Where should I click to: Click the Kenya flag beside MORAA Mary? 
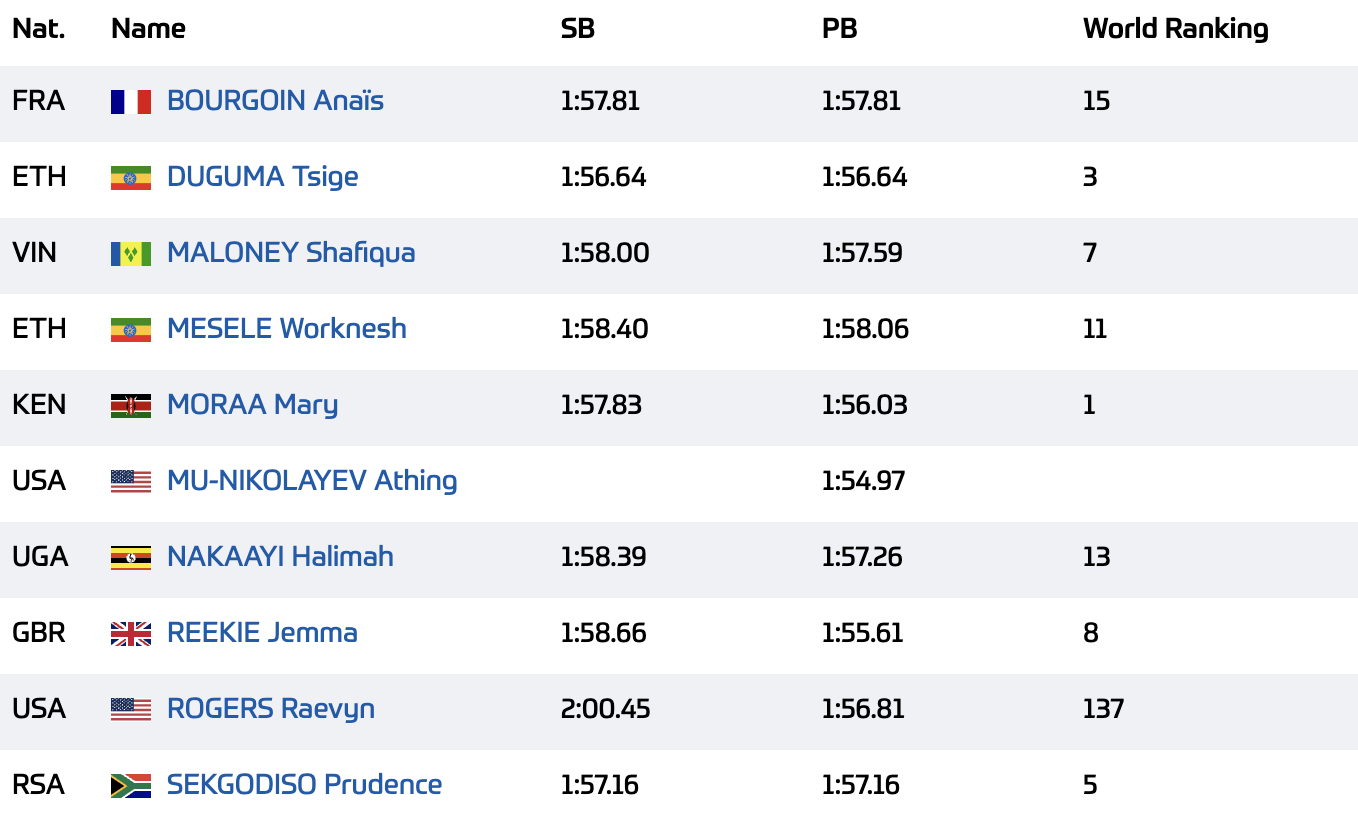pos(131,405)
